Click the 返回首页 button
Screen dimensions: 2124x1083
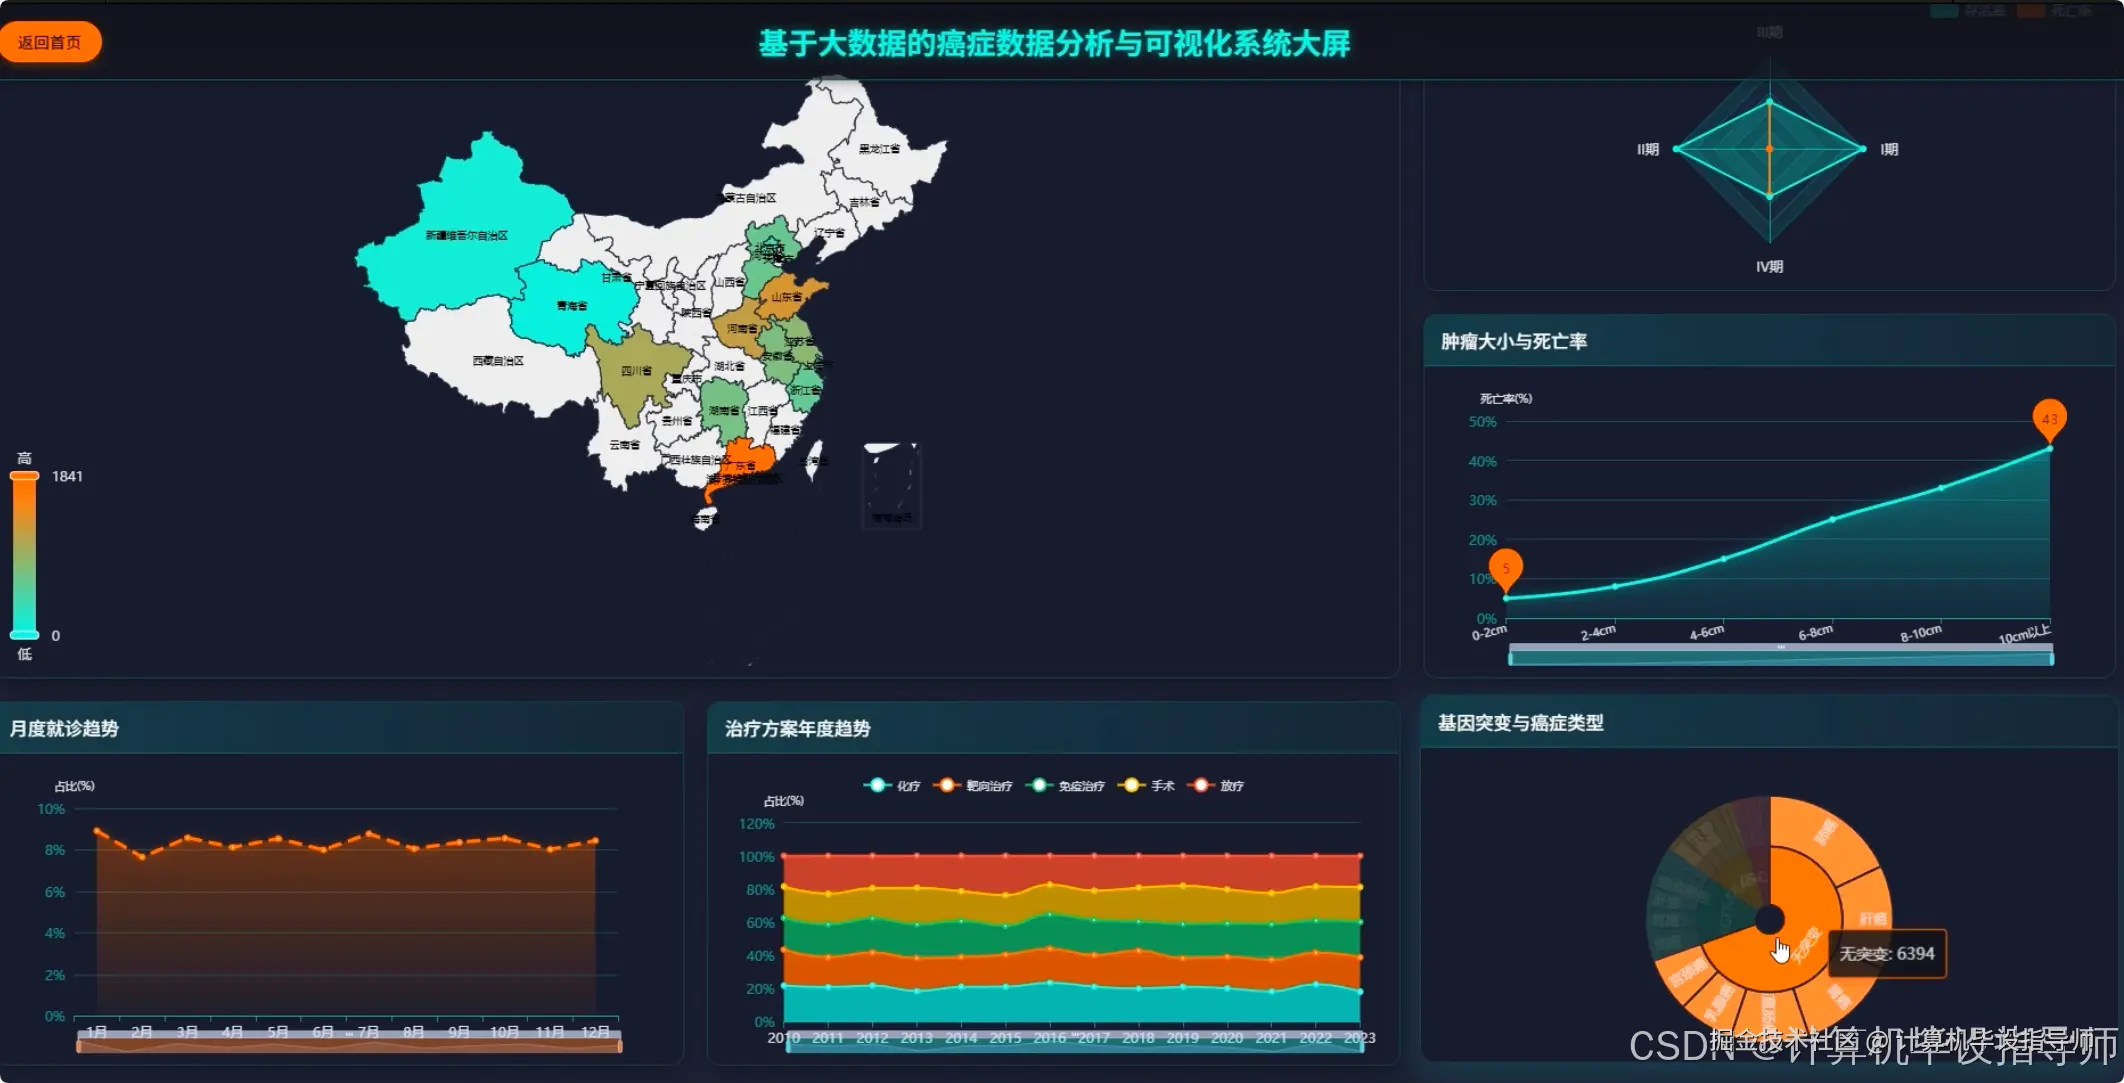point(50,42)
